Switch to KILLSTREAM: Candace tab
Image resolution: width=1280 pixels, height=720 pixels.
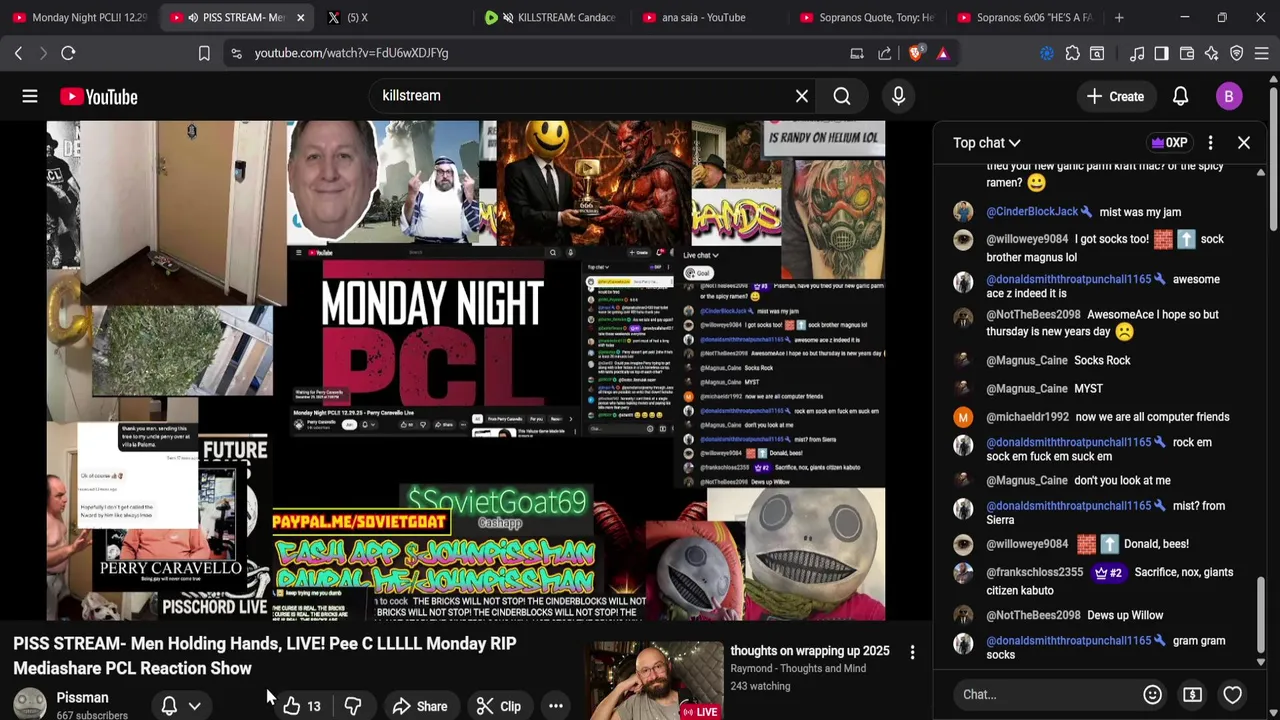click(x=552, y=17)
